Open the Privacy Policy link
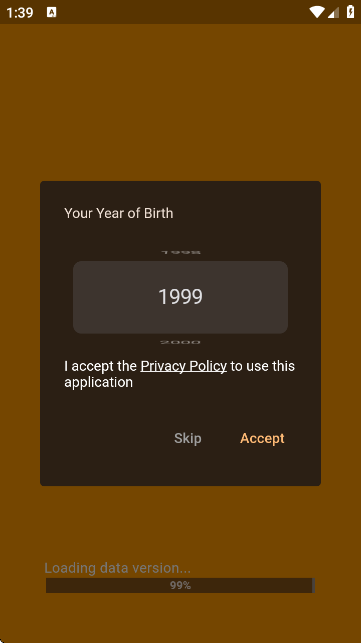This screenshot has height=643, width=361. click(183, 366)
